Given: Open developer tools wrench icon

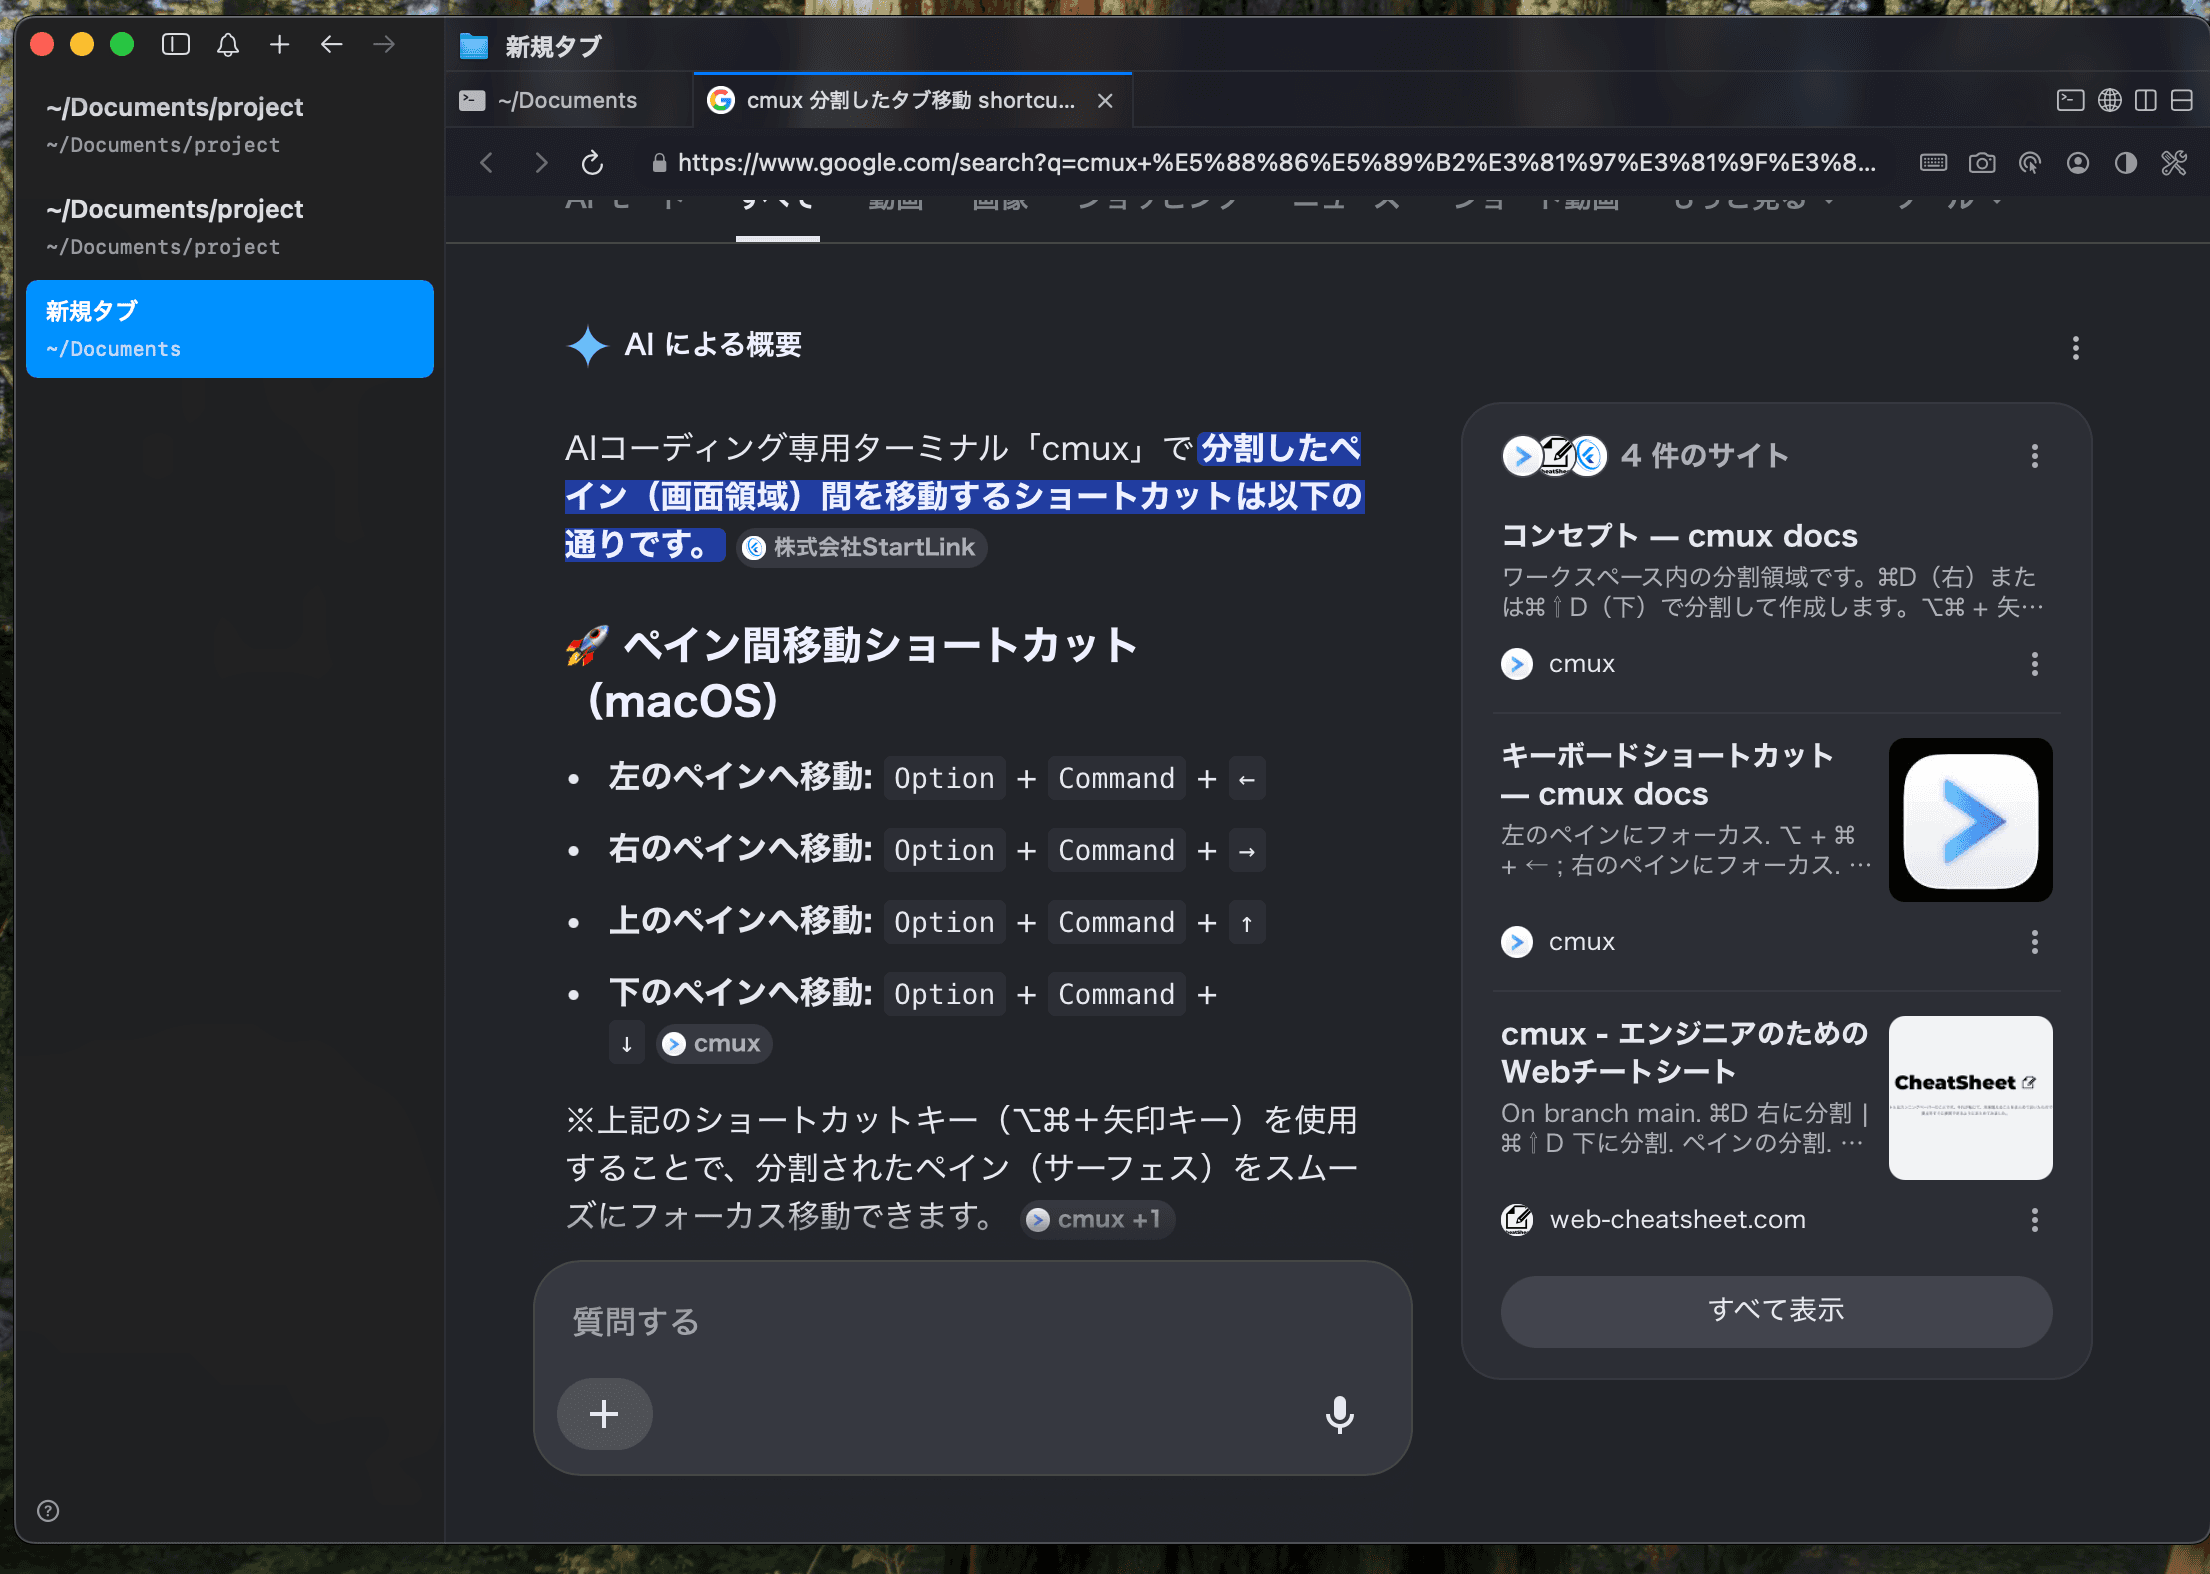Looking at the screenshot, I should pos(2174,162).
